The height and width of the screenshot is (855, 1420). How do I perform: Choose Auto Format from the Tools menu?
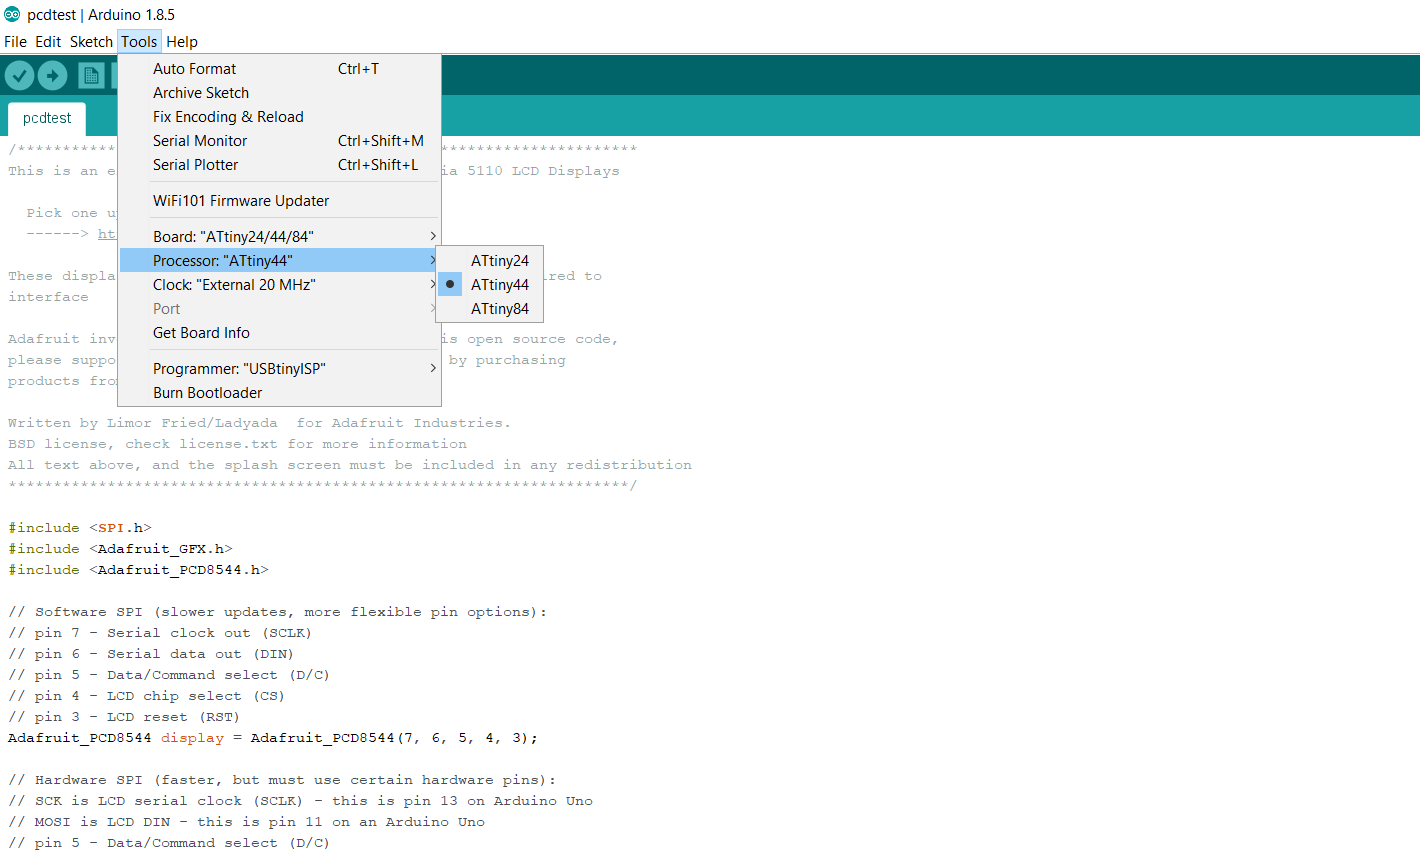click(x=279, y=69)
